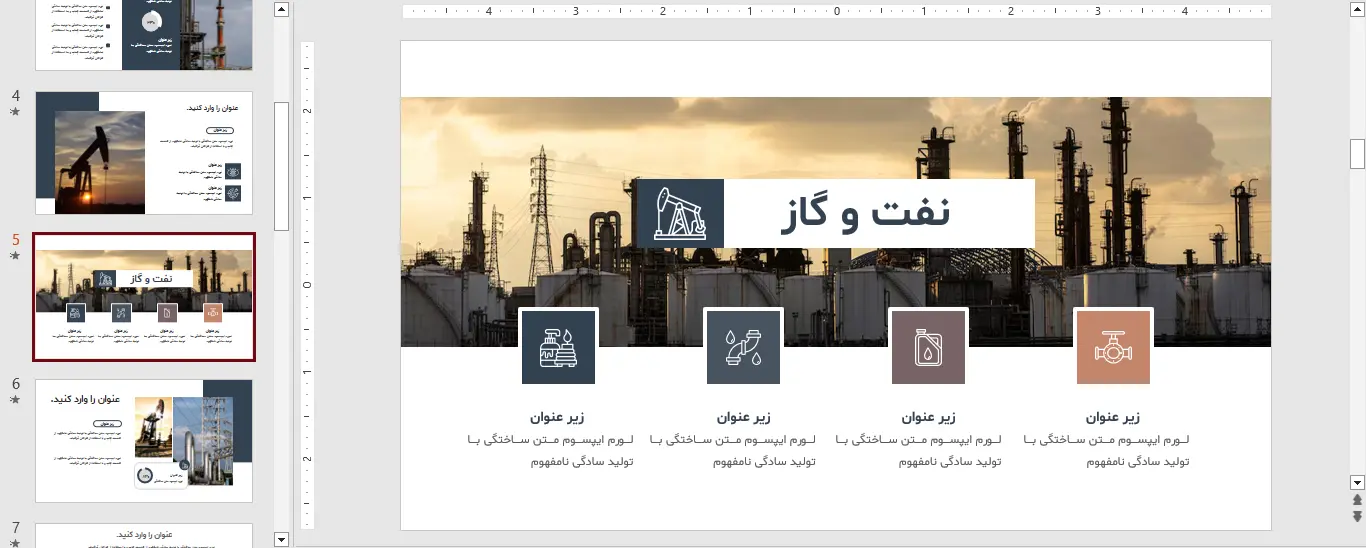The width and height of the screenshot is (1366, 548).
Task: Click the animation star under slide number 6
Action: tap(15, 399)
